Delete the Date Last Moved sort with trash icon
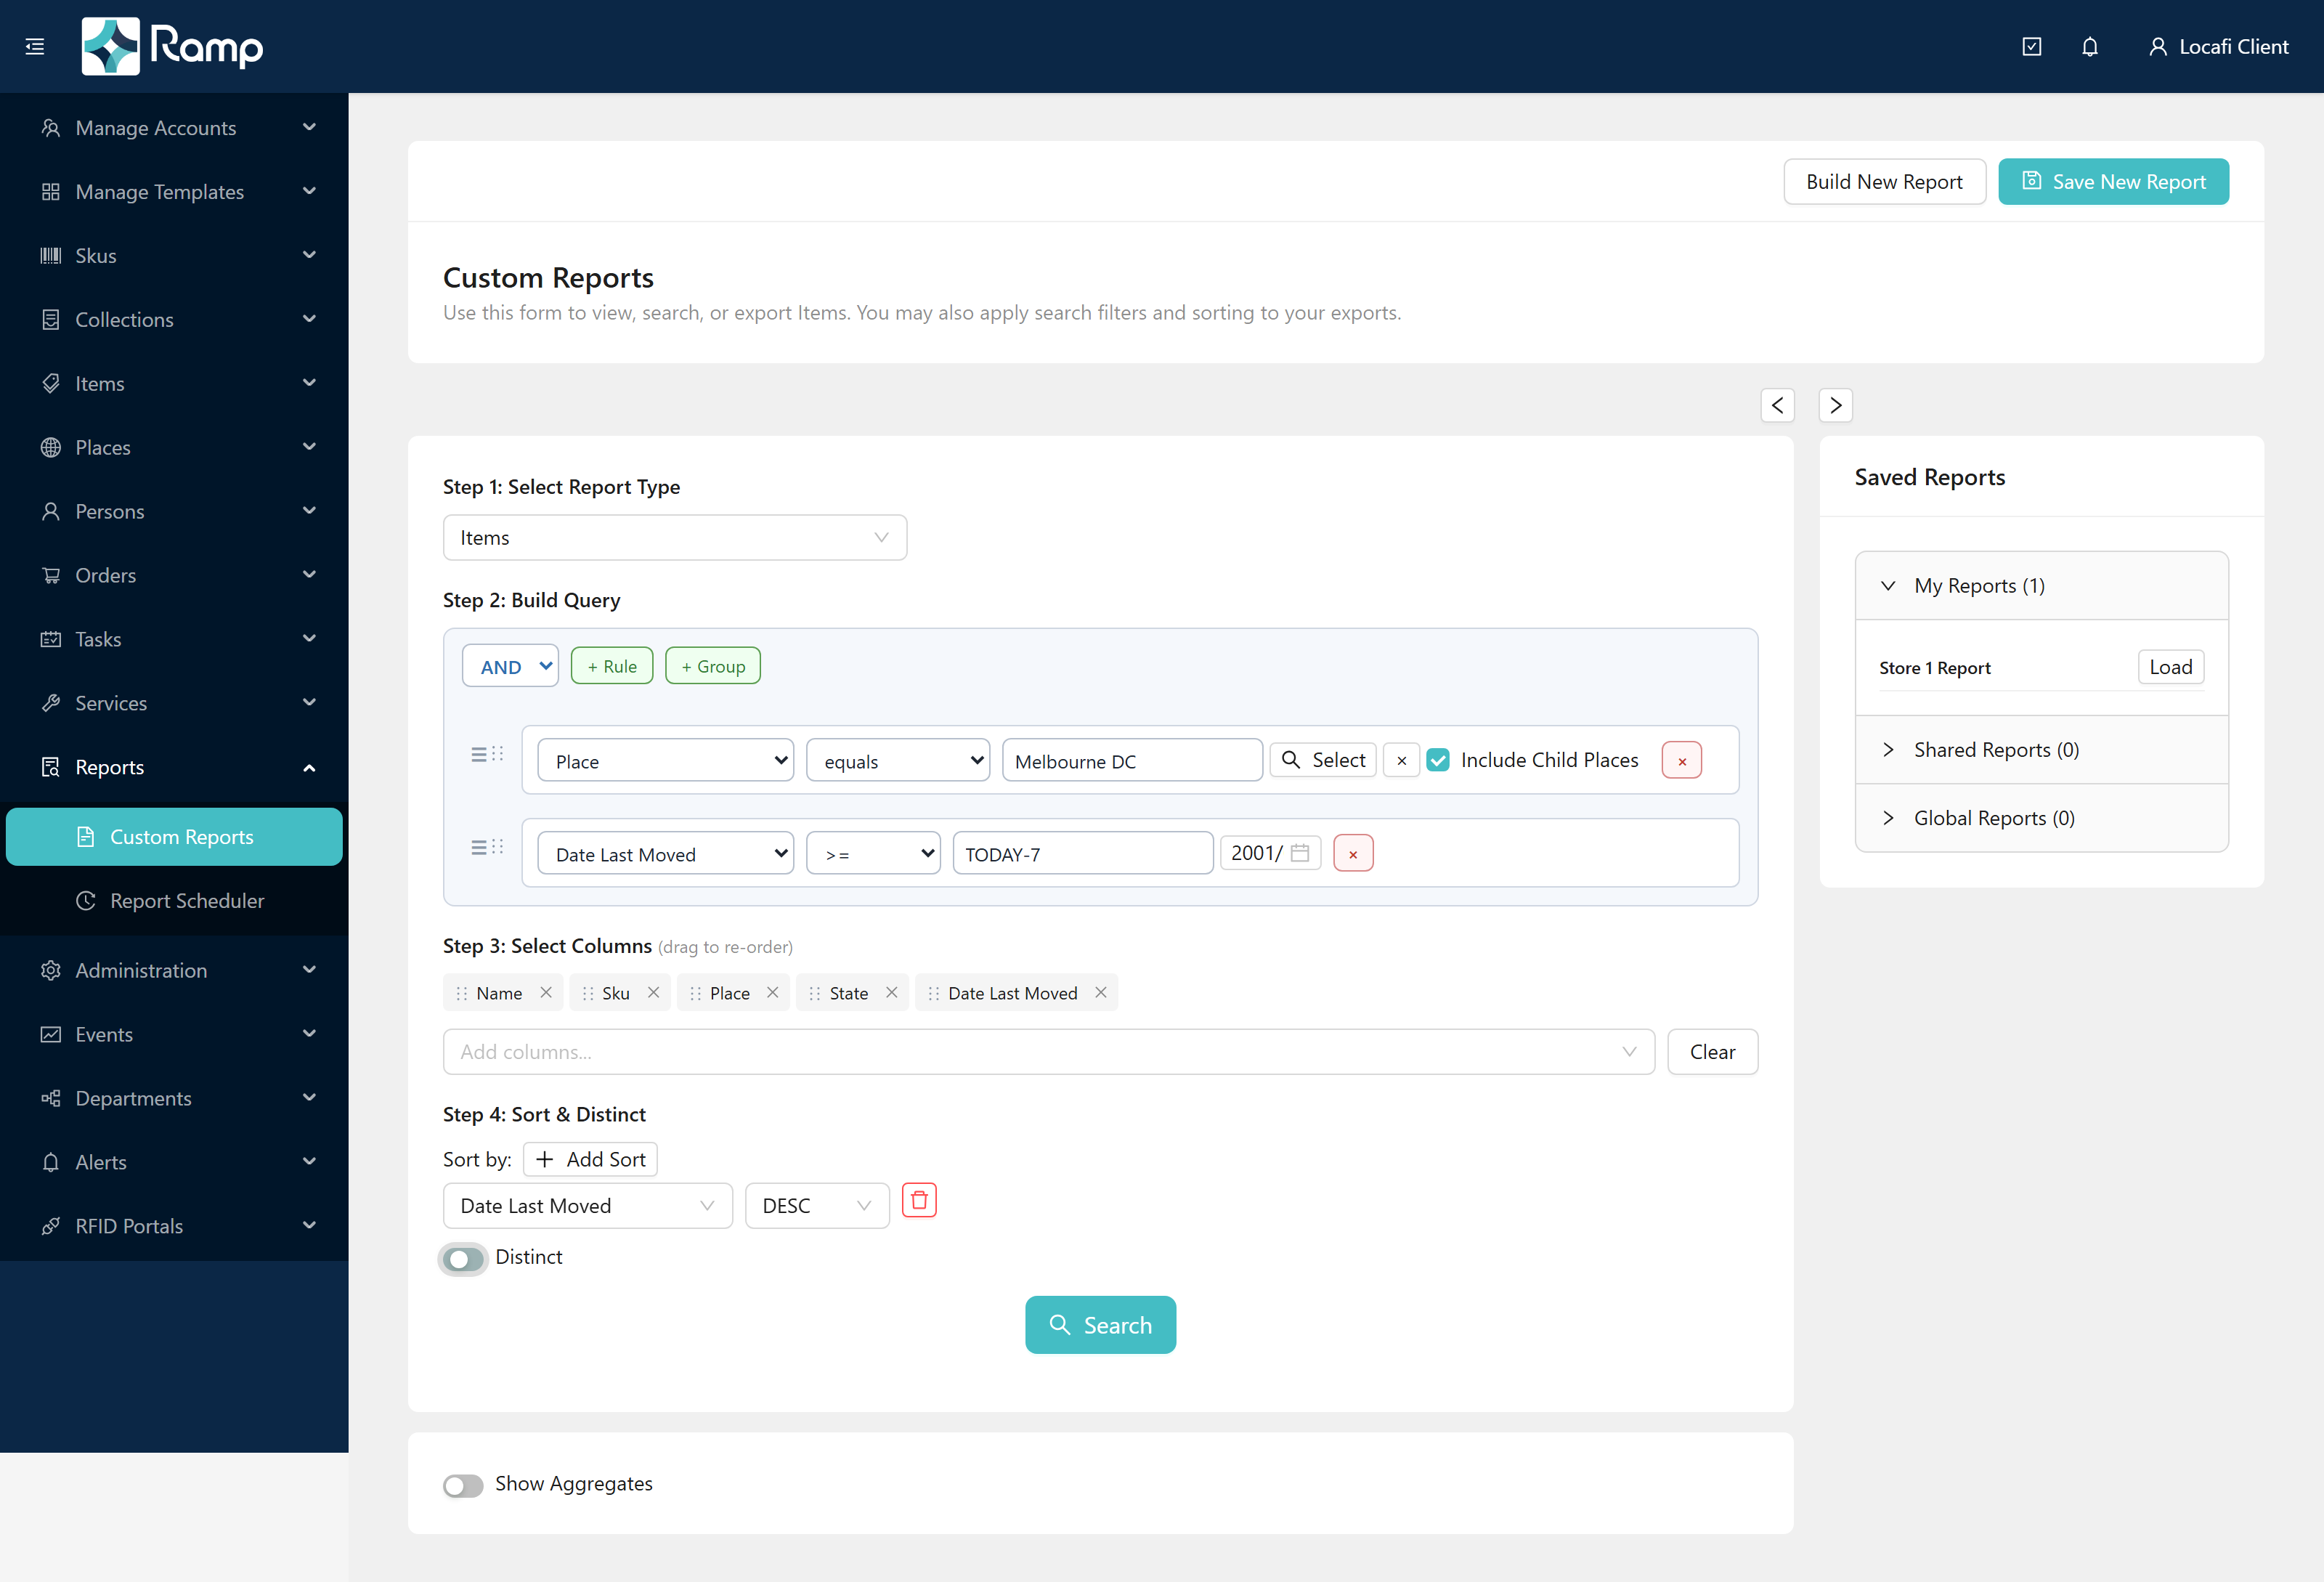Viewport: 2324px width, 1582px height. [919, 1200]
